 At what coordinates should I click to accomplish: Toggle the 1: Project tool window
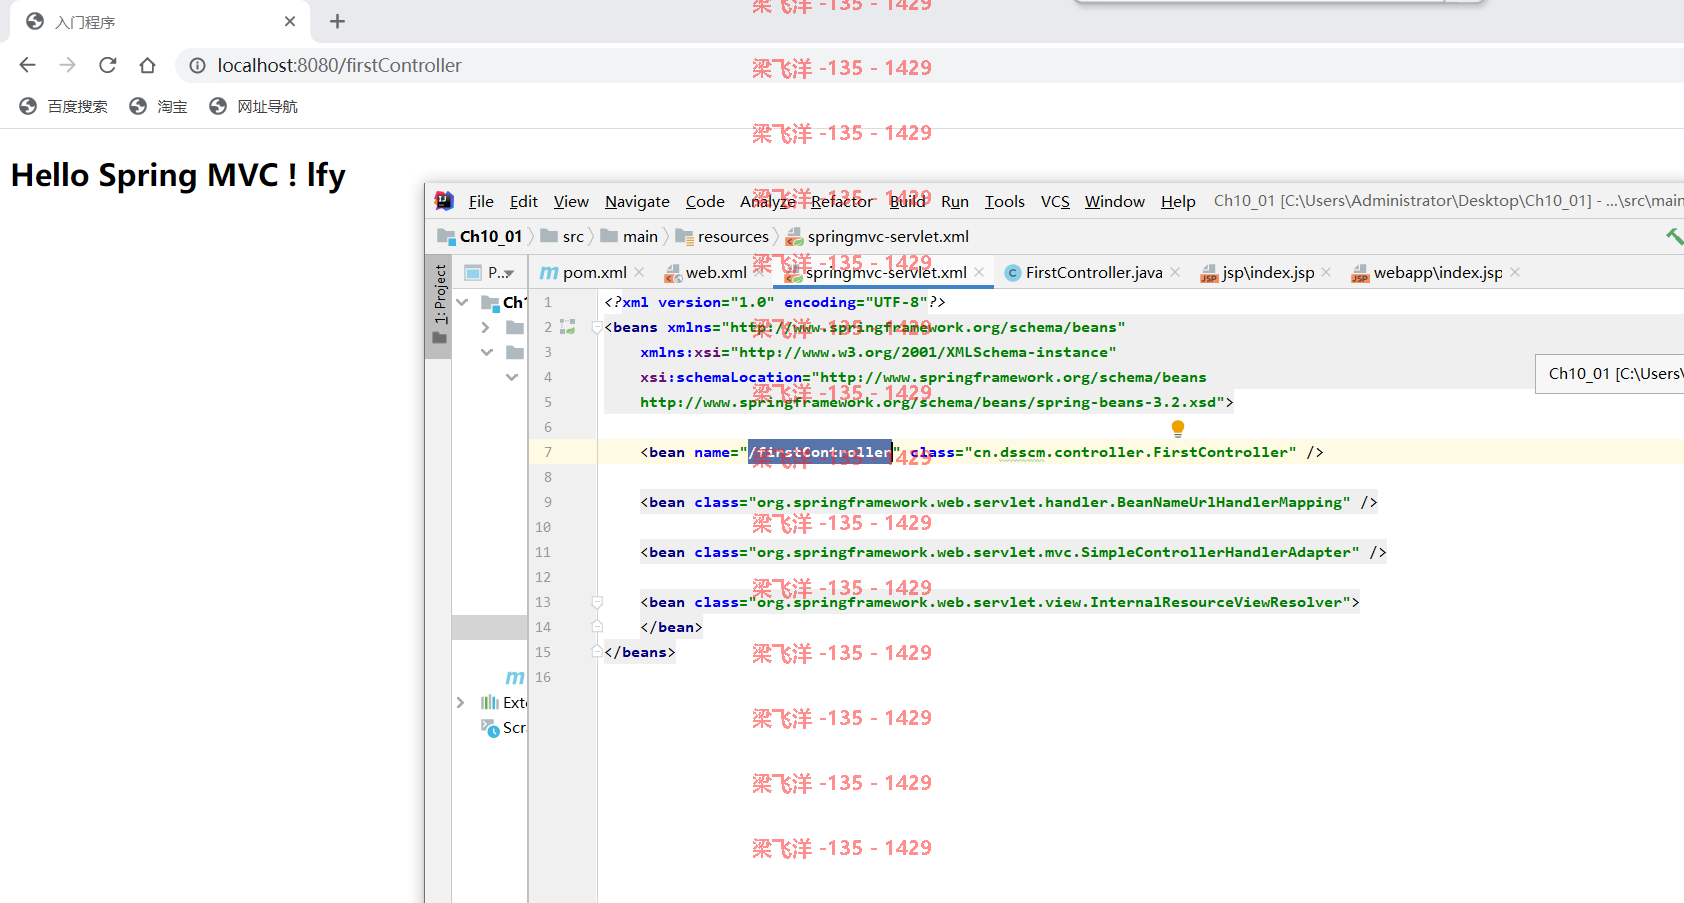point(439,304)
